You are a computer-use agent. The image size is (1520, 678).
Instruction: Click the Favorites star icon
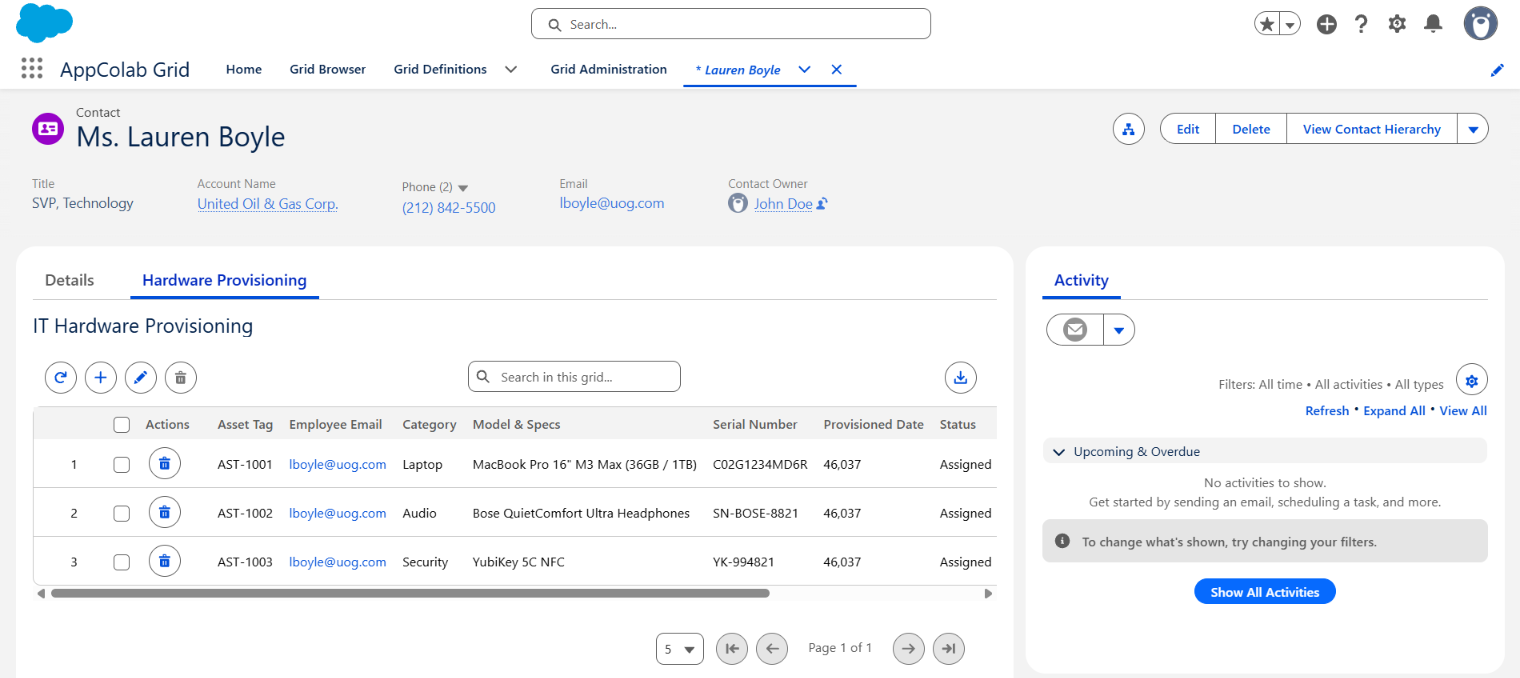1267,24
